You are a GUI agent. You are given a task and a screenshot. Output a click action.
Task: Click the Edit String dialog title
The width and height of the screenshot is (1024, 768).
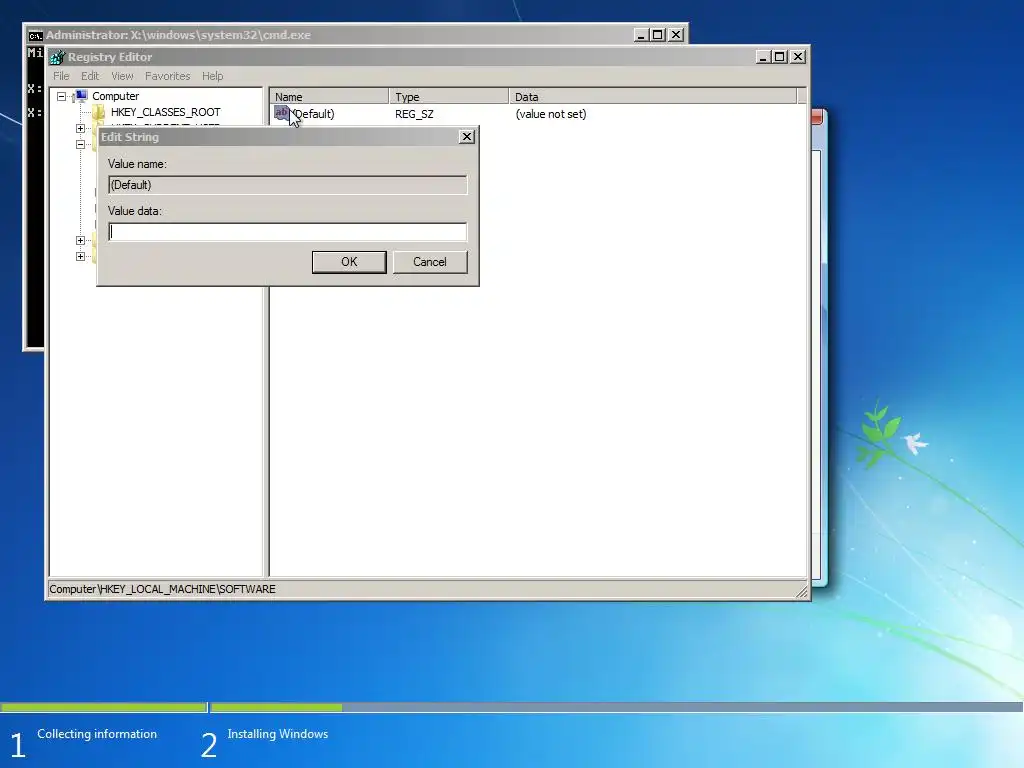pyautogui.click(x=130, y=137)
